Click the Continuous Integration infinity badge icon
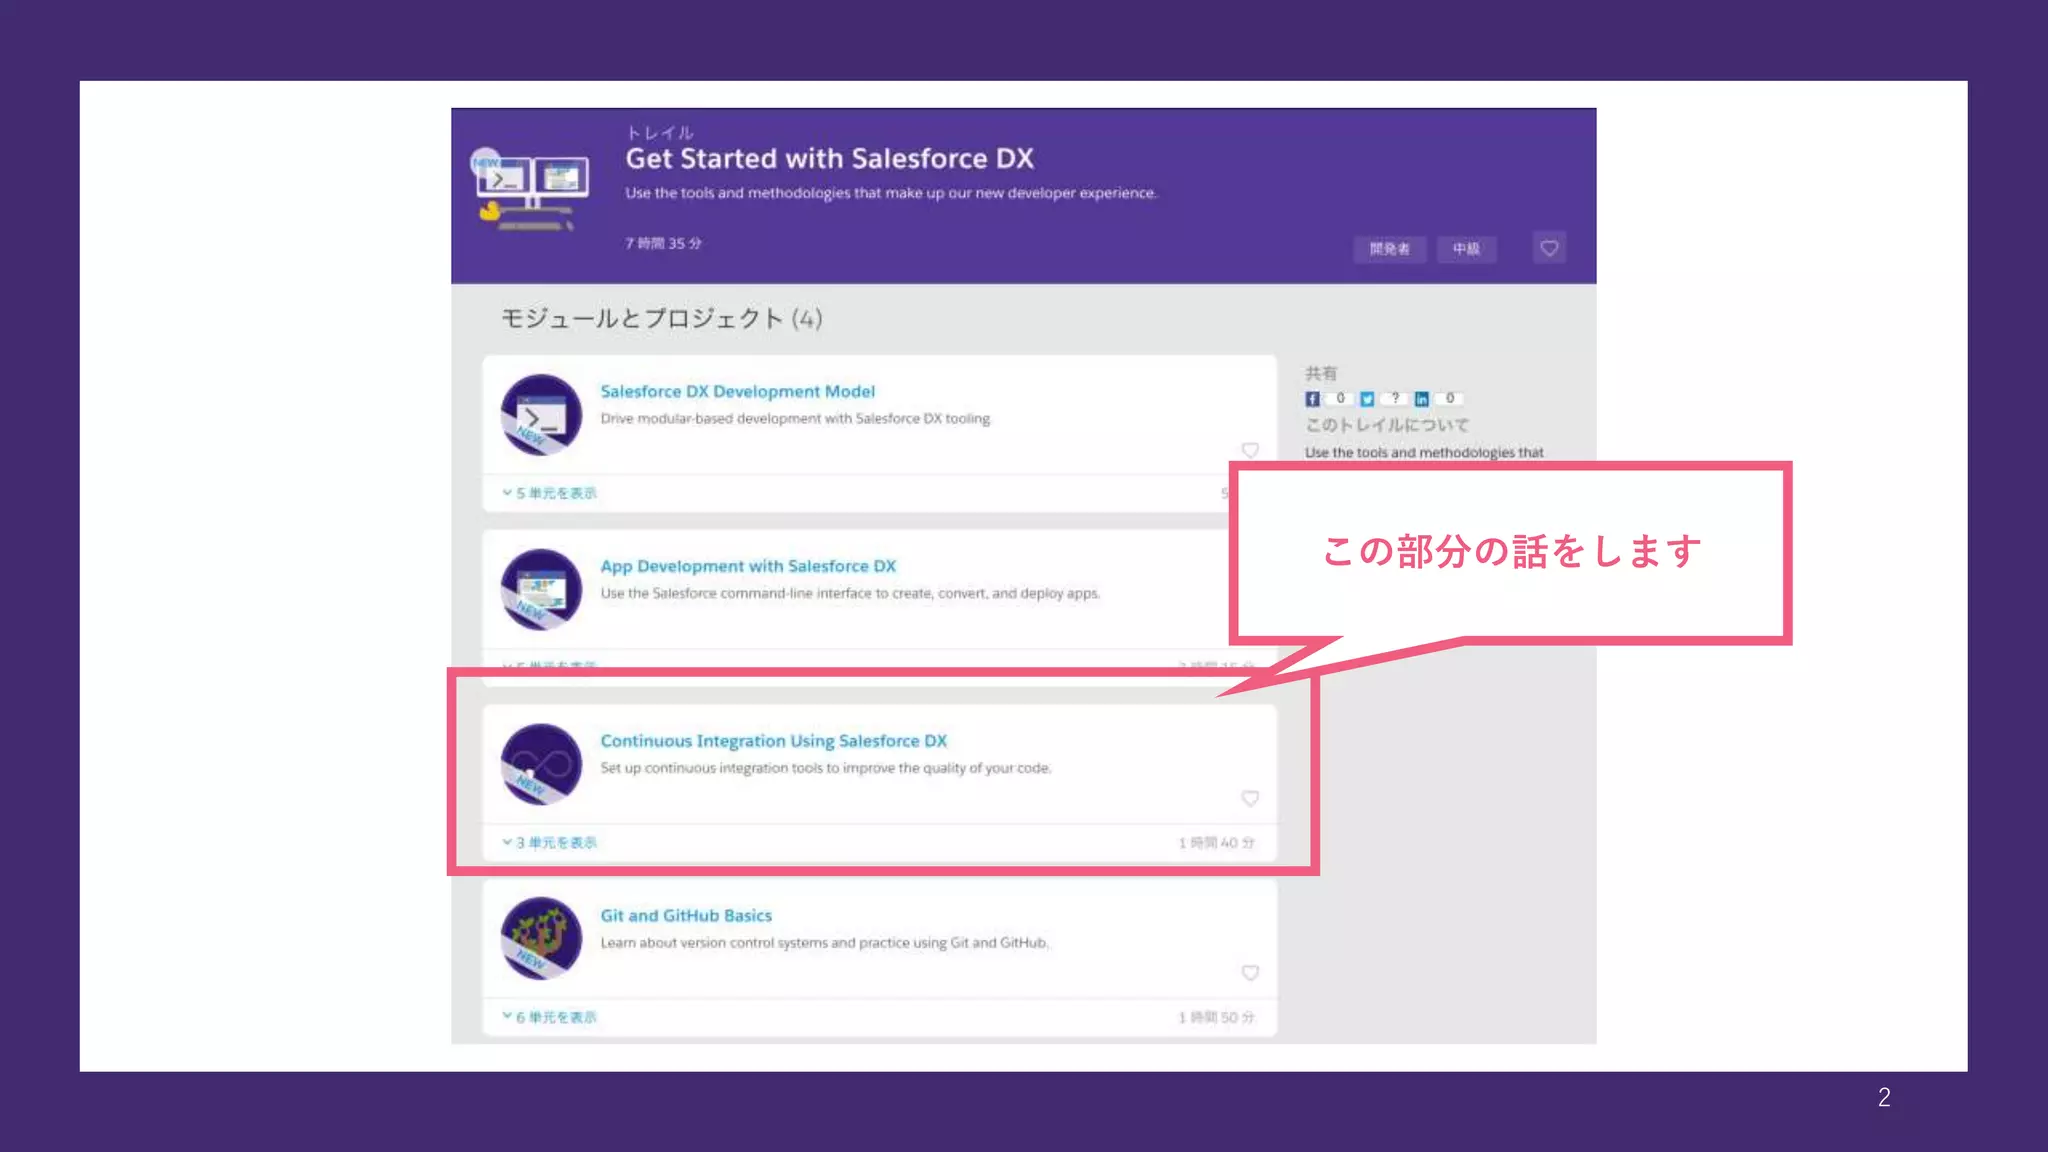Screen dimensions: 2048x1152 pyautogui.click(x=541, y=764)
